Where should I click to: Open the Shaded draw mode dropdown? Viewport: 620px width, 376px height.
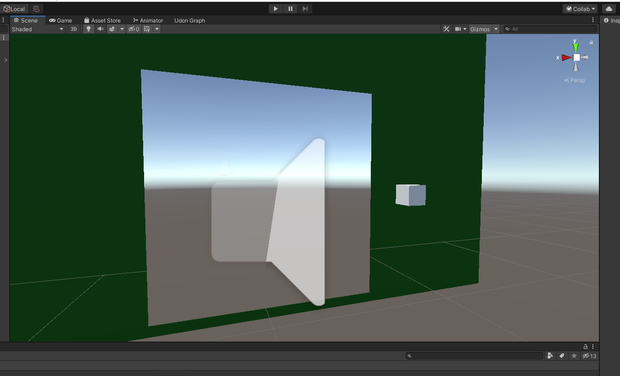[38, 29]
